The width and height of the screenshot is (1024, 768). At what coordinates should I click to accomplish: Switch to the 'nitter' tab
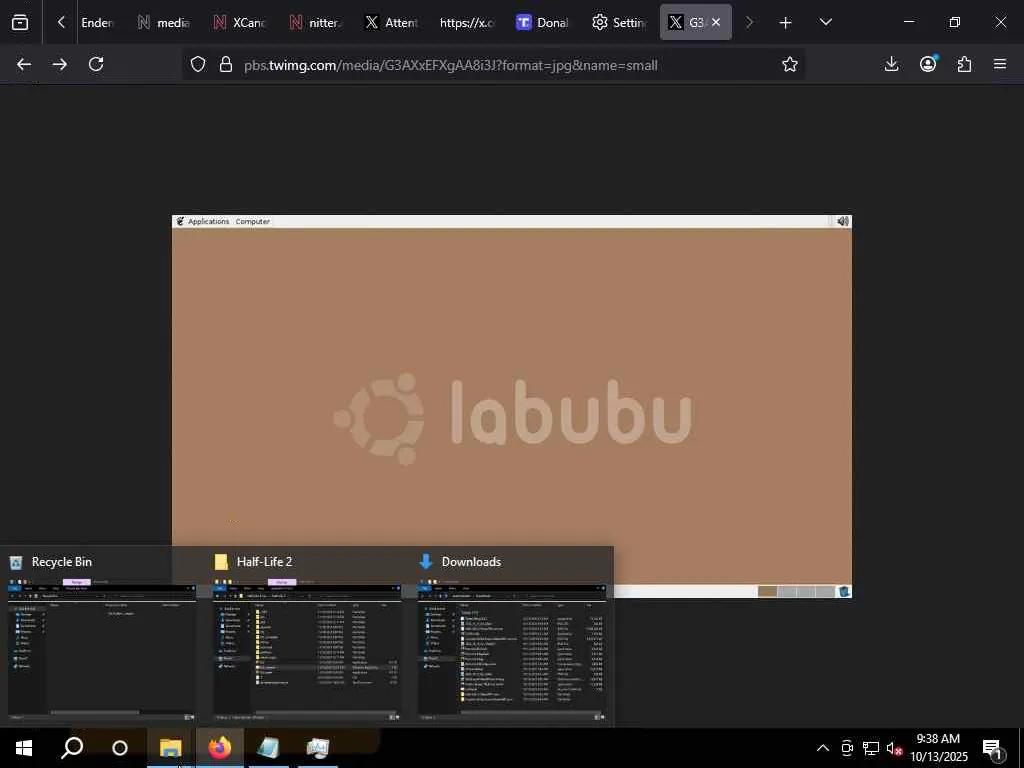click(315, 22)
